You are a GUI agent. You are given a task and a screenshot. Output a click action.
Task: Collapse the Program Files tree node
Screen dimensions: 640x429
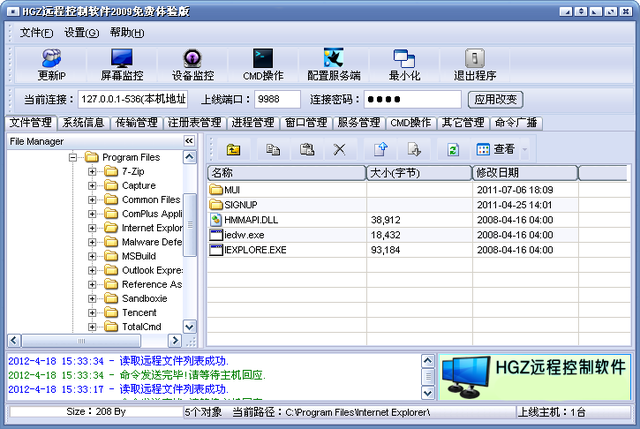(73, 157)
